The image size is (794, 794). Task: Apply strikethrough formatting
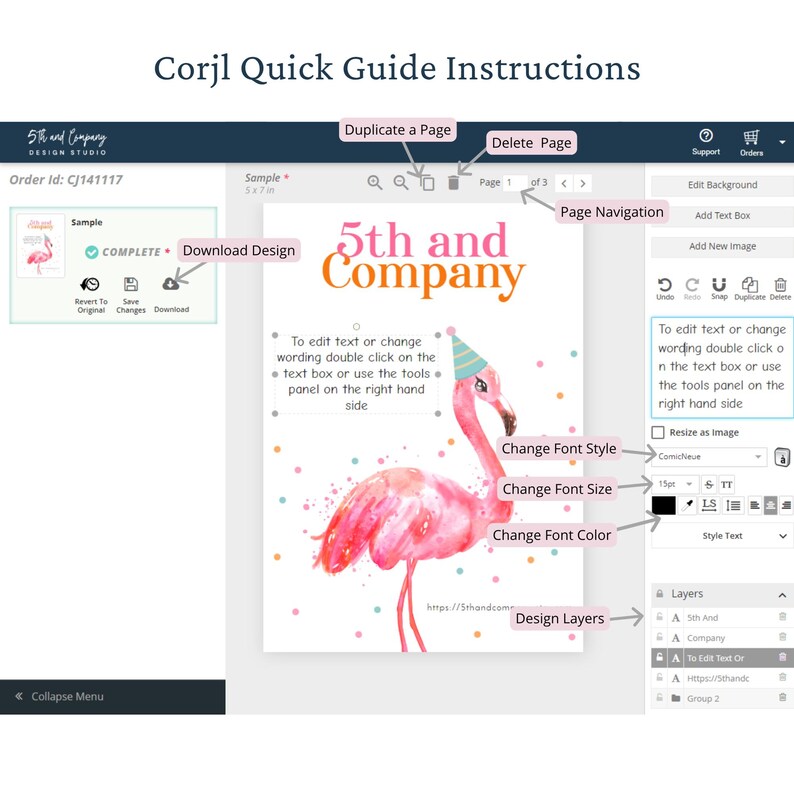pos(709,485)
